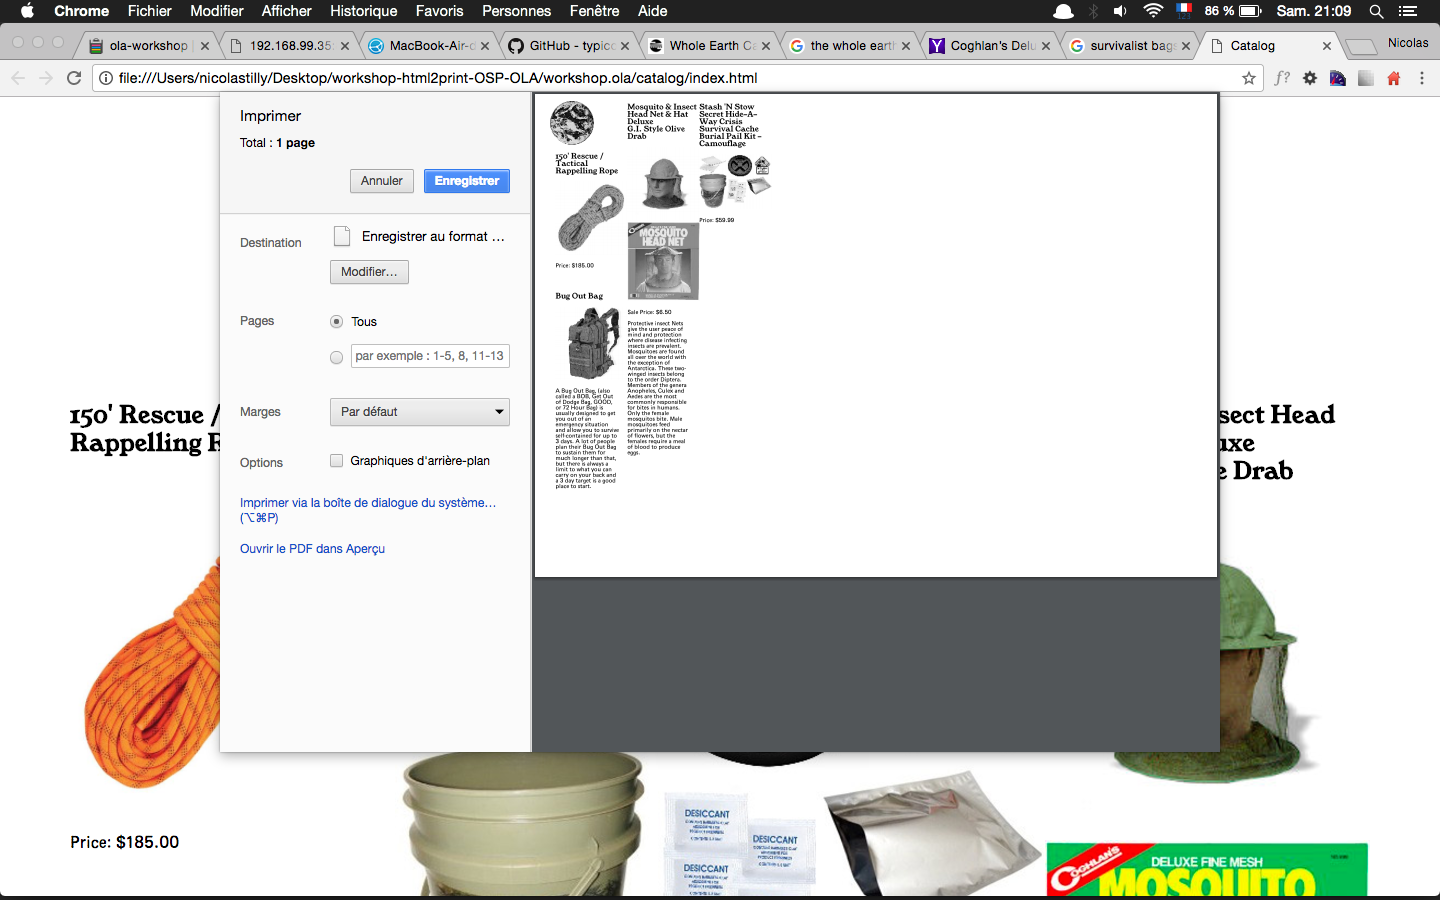This screenshot has width=1440, height=900.
Task: Switch to the Coghlan's Deluxe tab
Action: pos(991,46)
